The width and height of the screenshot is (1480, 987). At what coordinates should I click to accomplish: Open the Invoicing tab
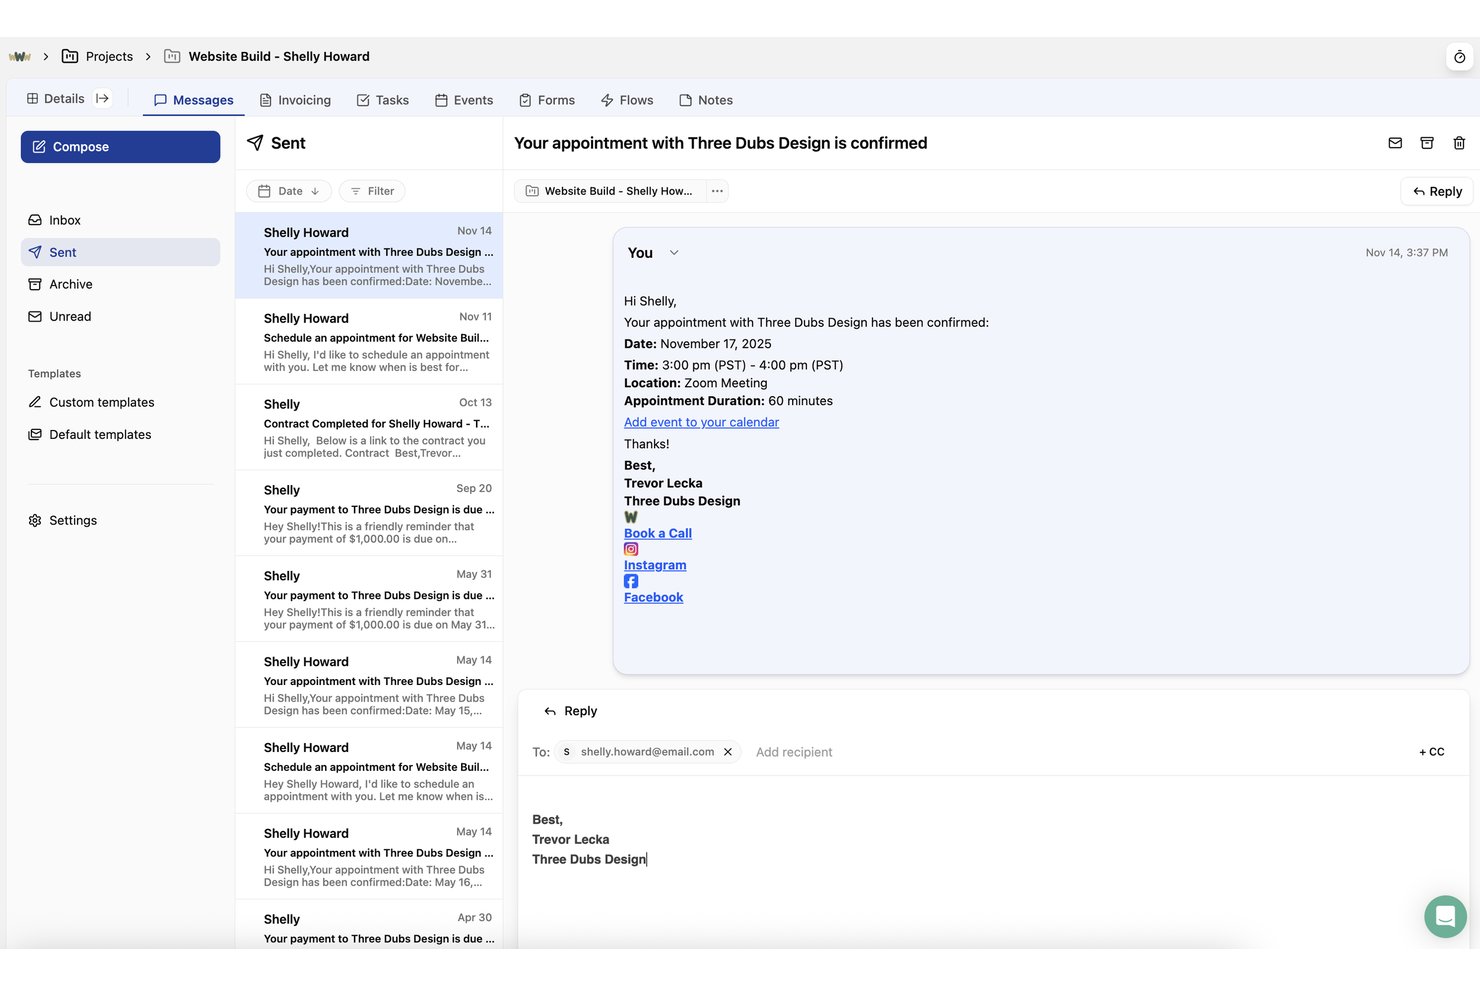pos(295,100)
